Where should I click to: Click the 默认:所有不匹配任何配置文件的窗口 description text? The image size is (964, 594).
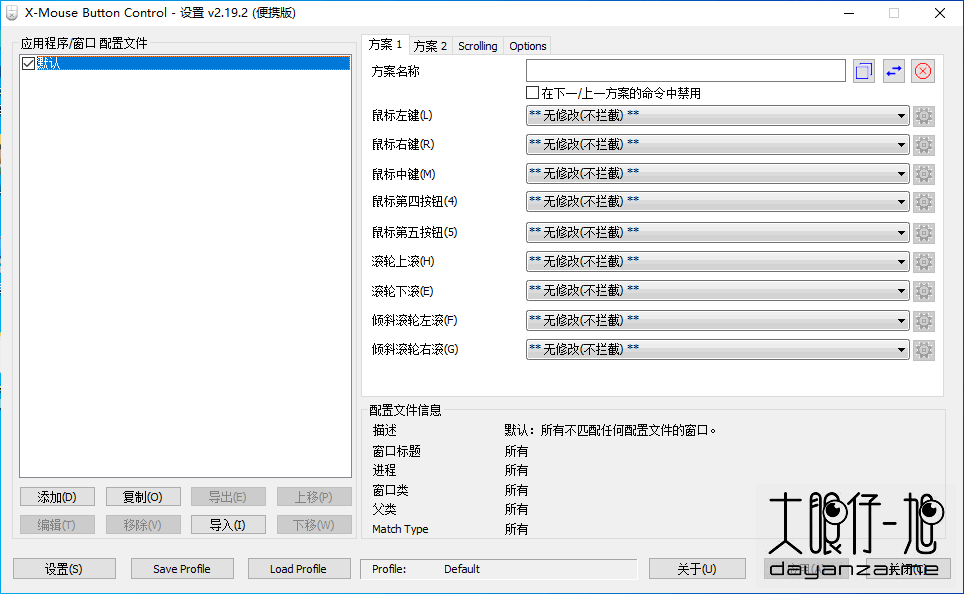pos(610,430)
